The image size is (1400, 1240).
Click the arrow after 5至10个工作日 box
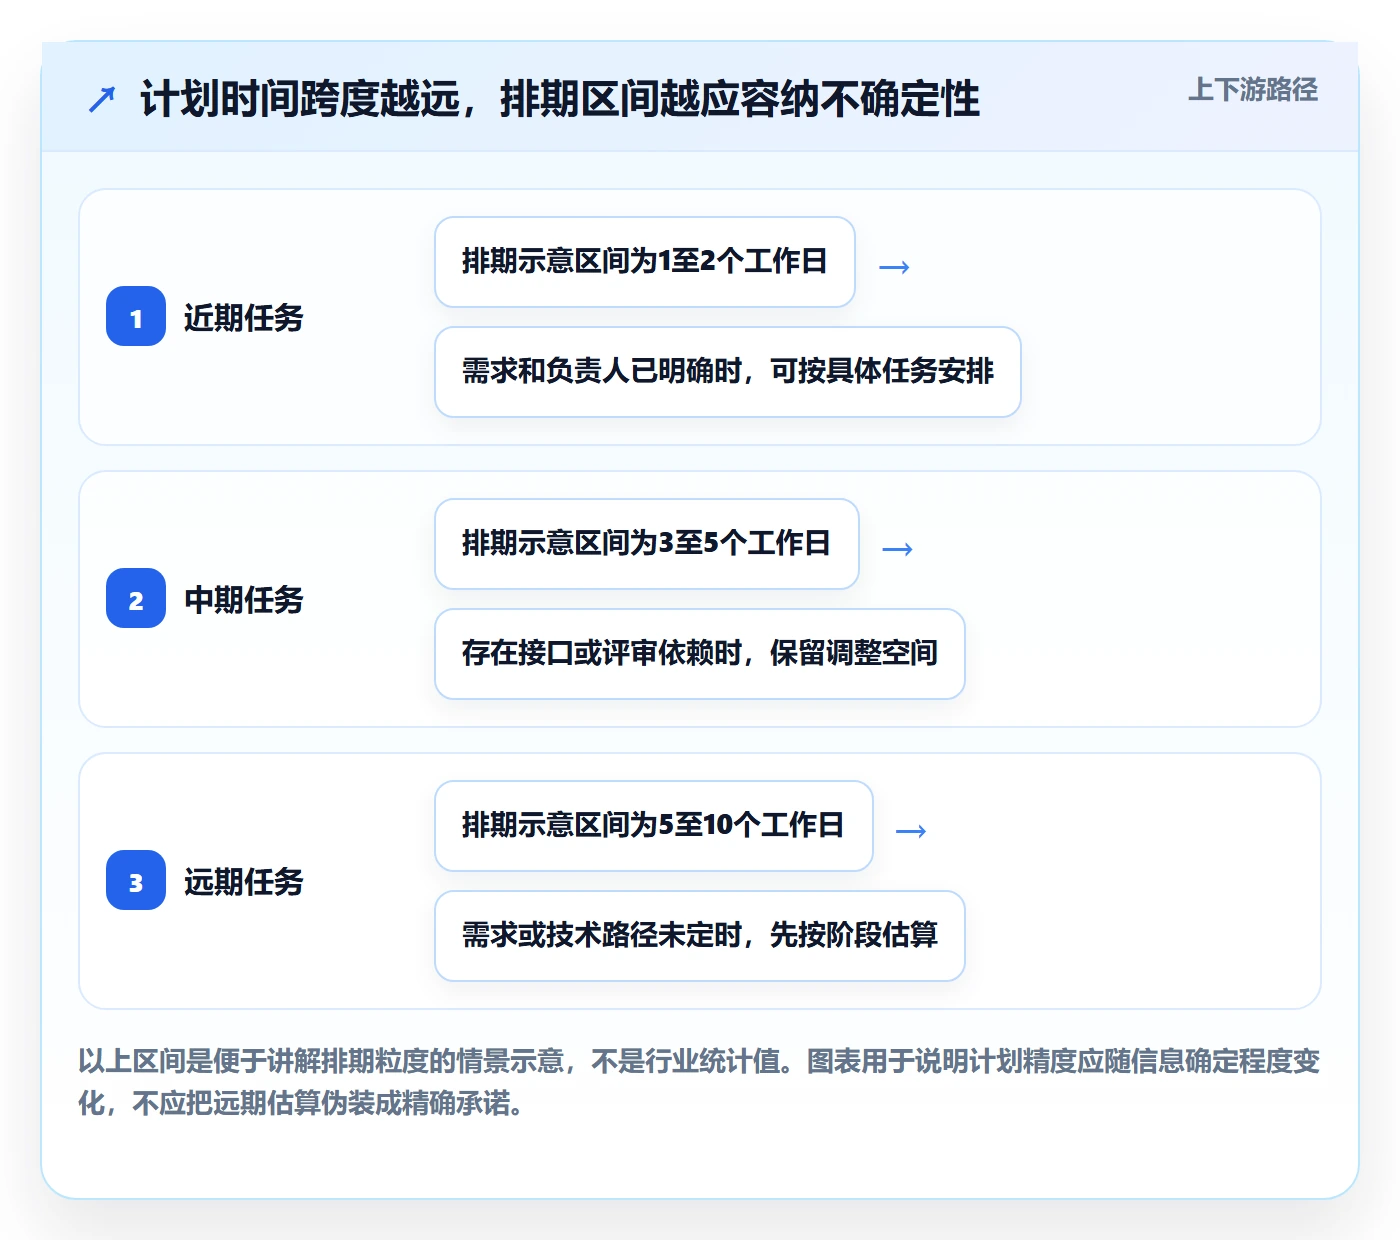911,830
